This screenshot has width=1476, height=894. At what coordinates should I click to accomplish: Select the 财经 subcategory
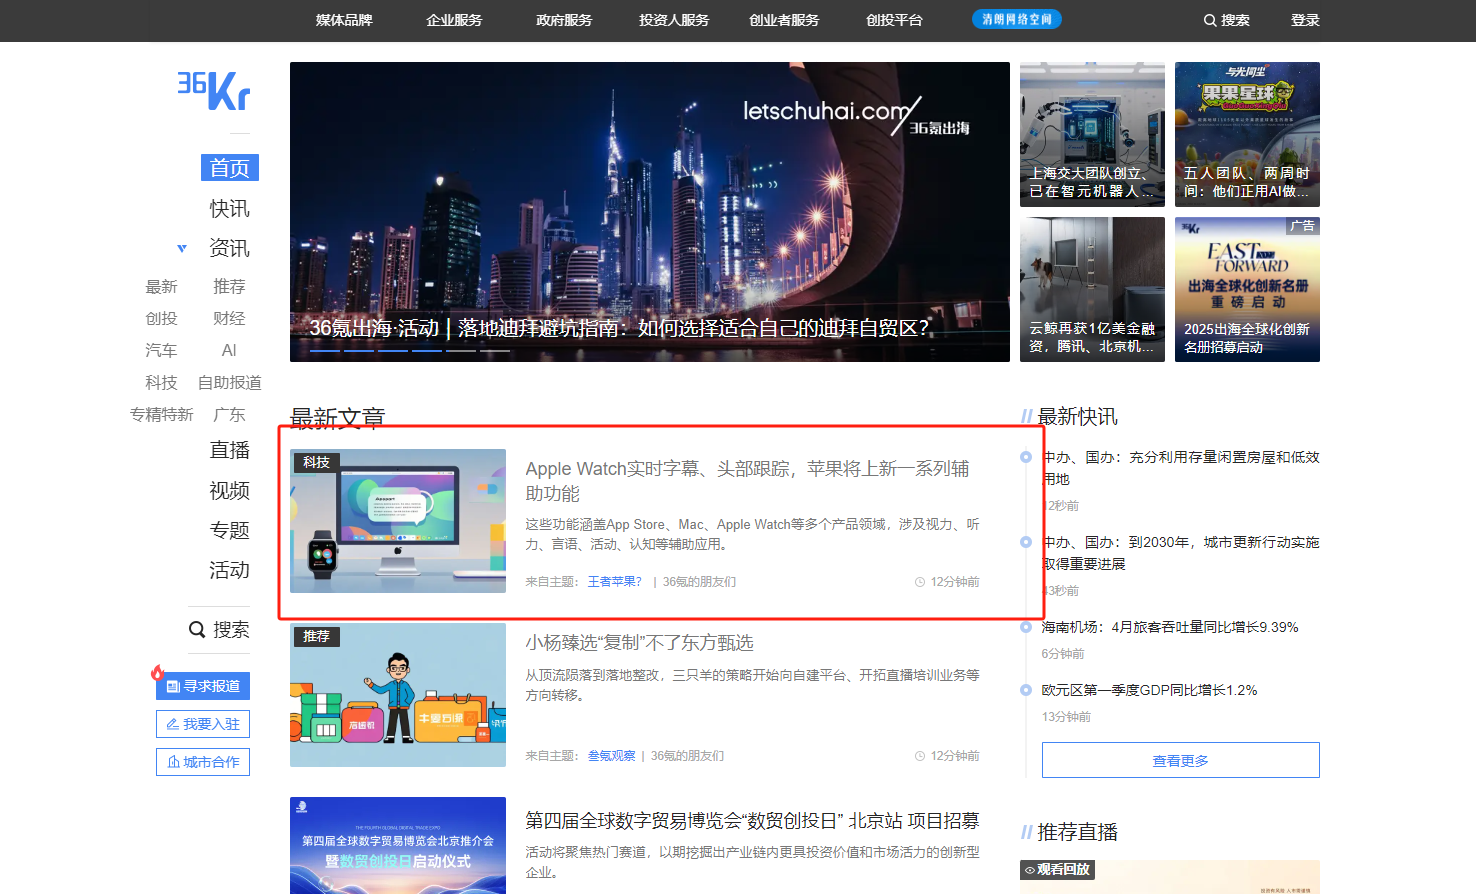pos(229,319)
